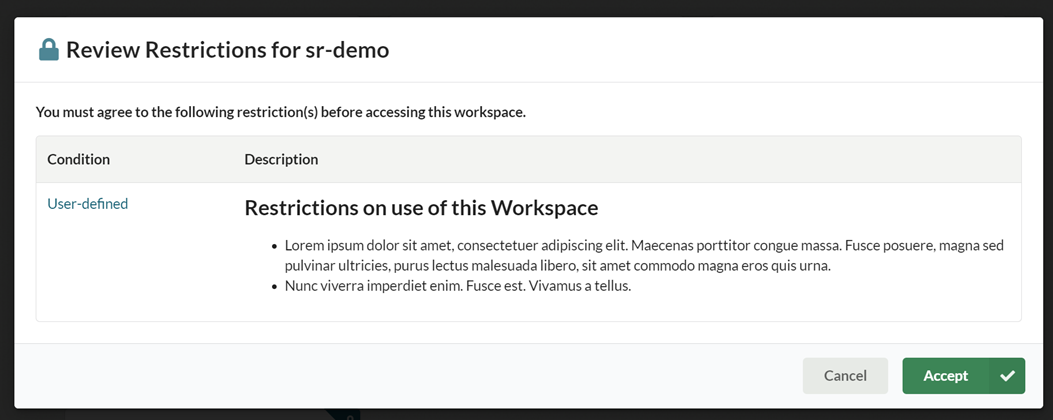Click the Description column header

[281, 159]
